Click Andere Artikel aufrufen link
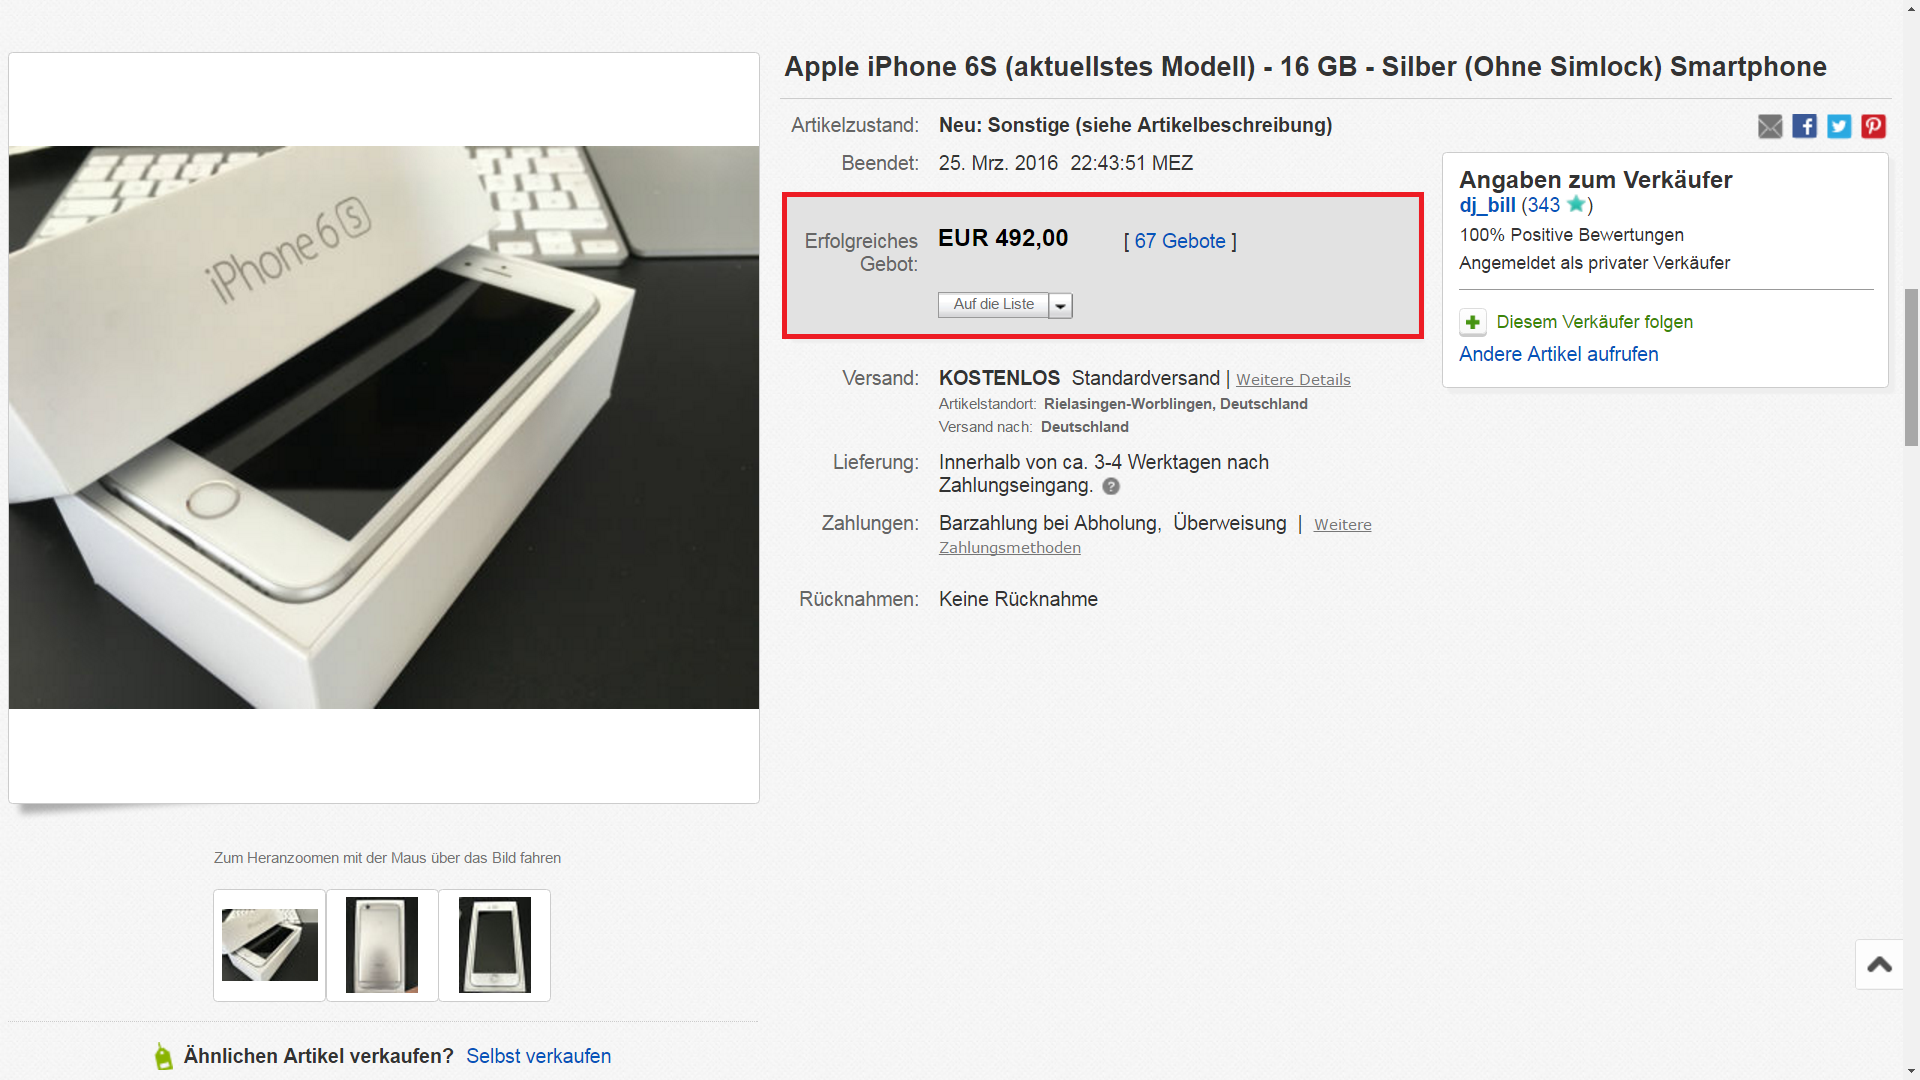1920x1080 pixels. click(x=1558, y=354)
